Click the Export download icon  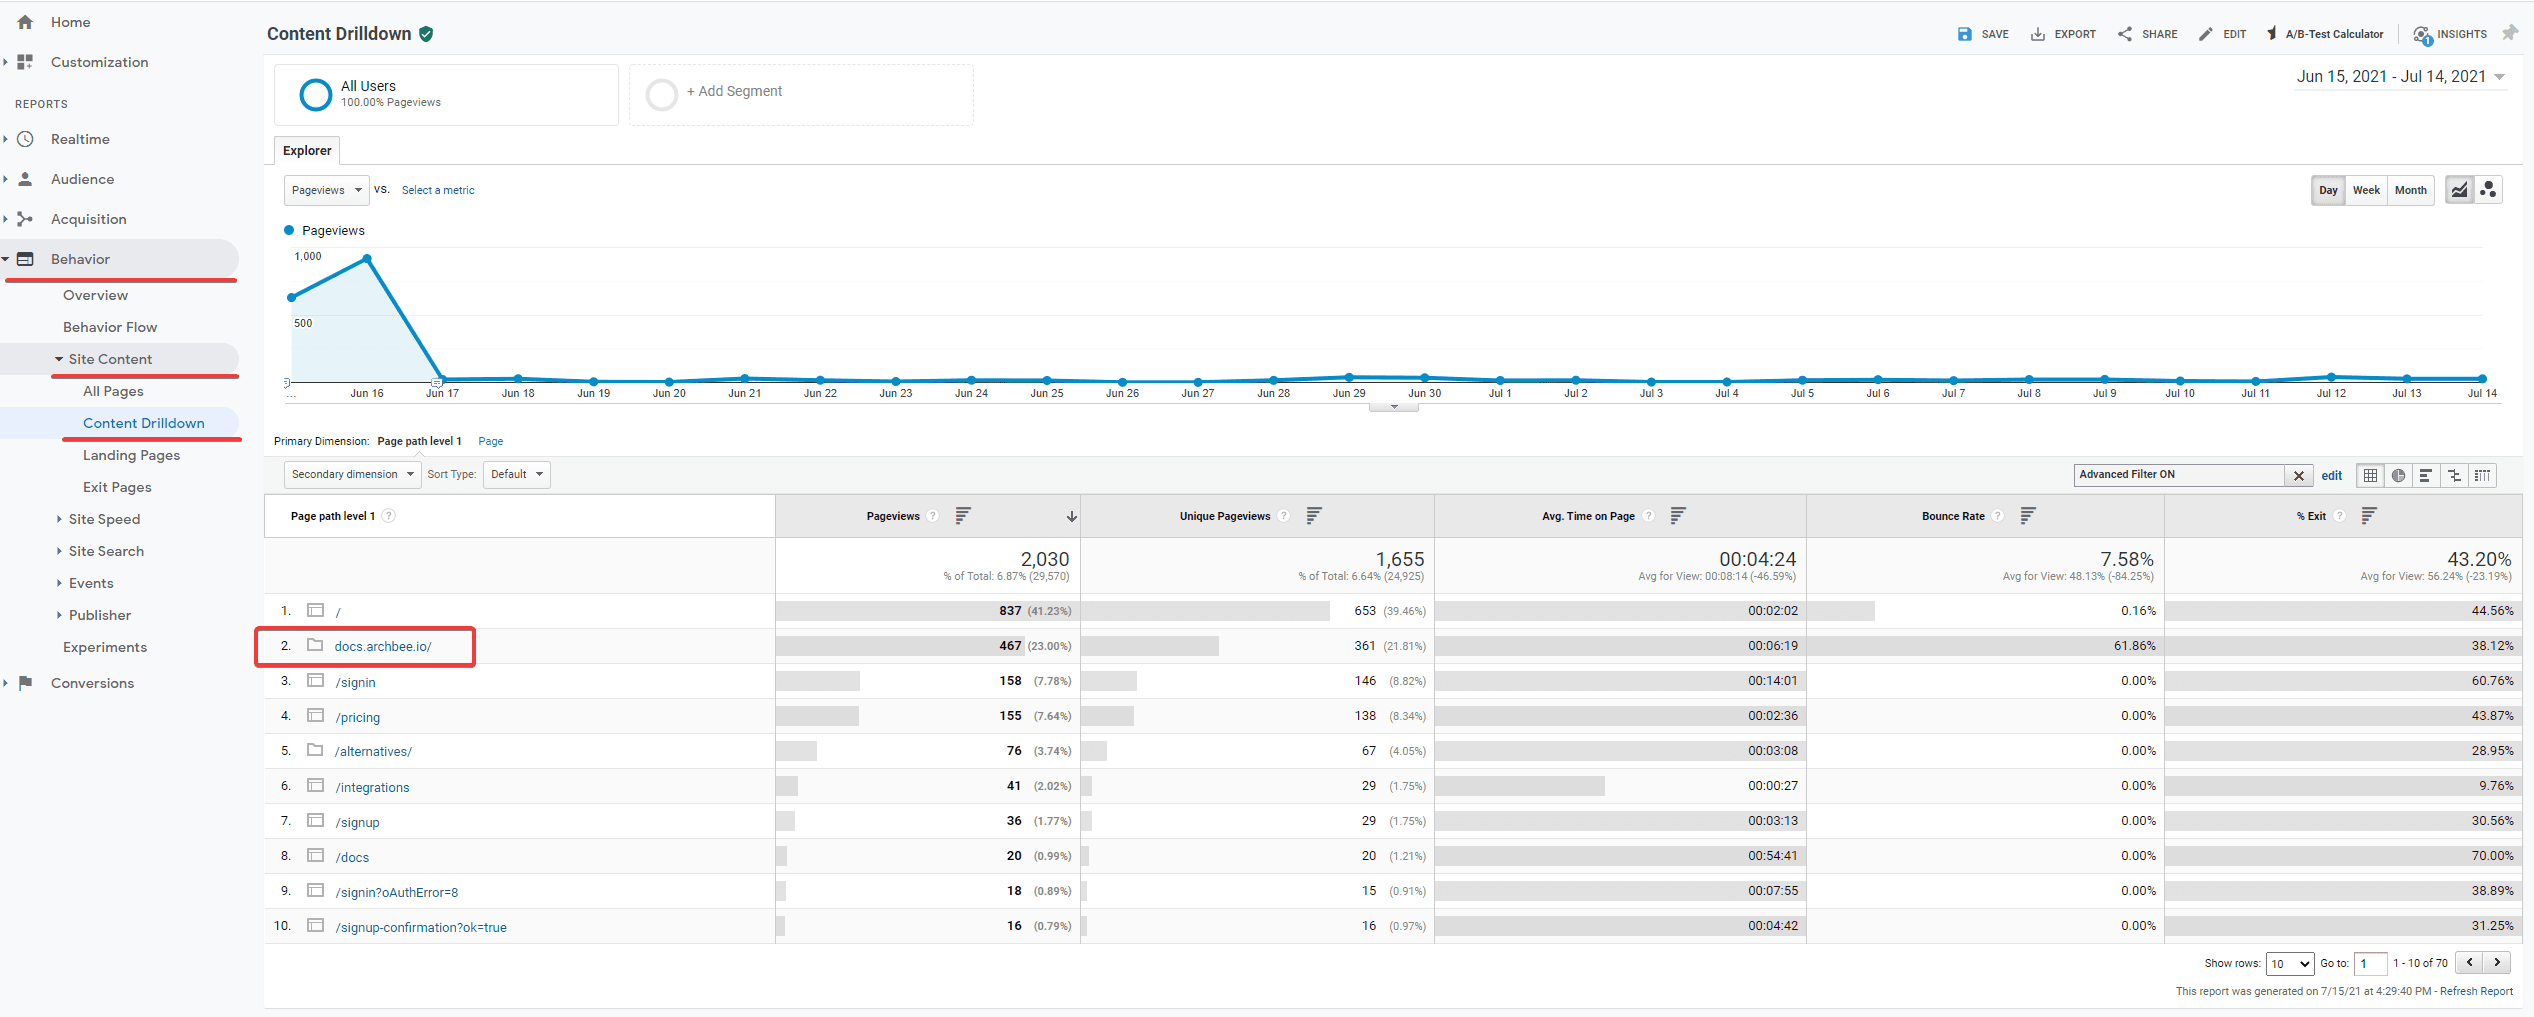coord(2037,34)
